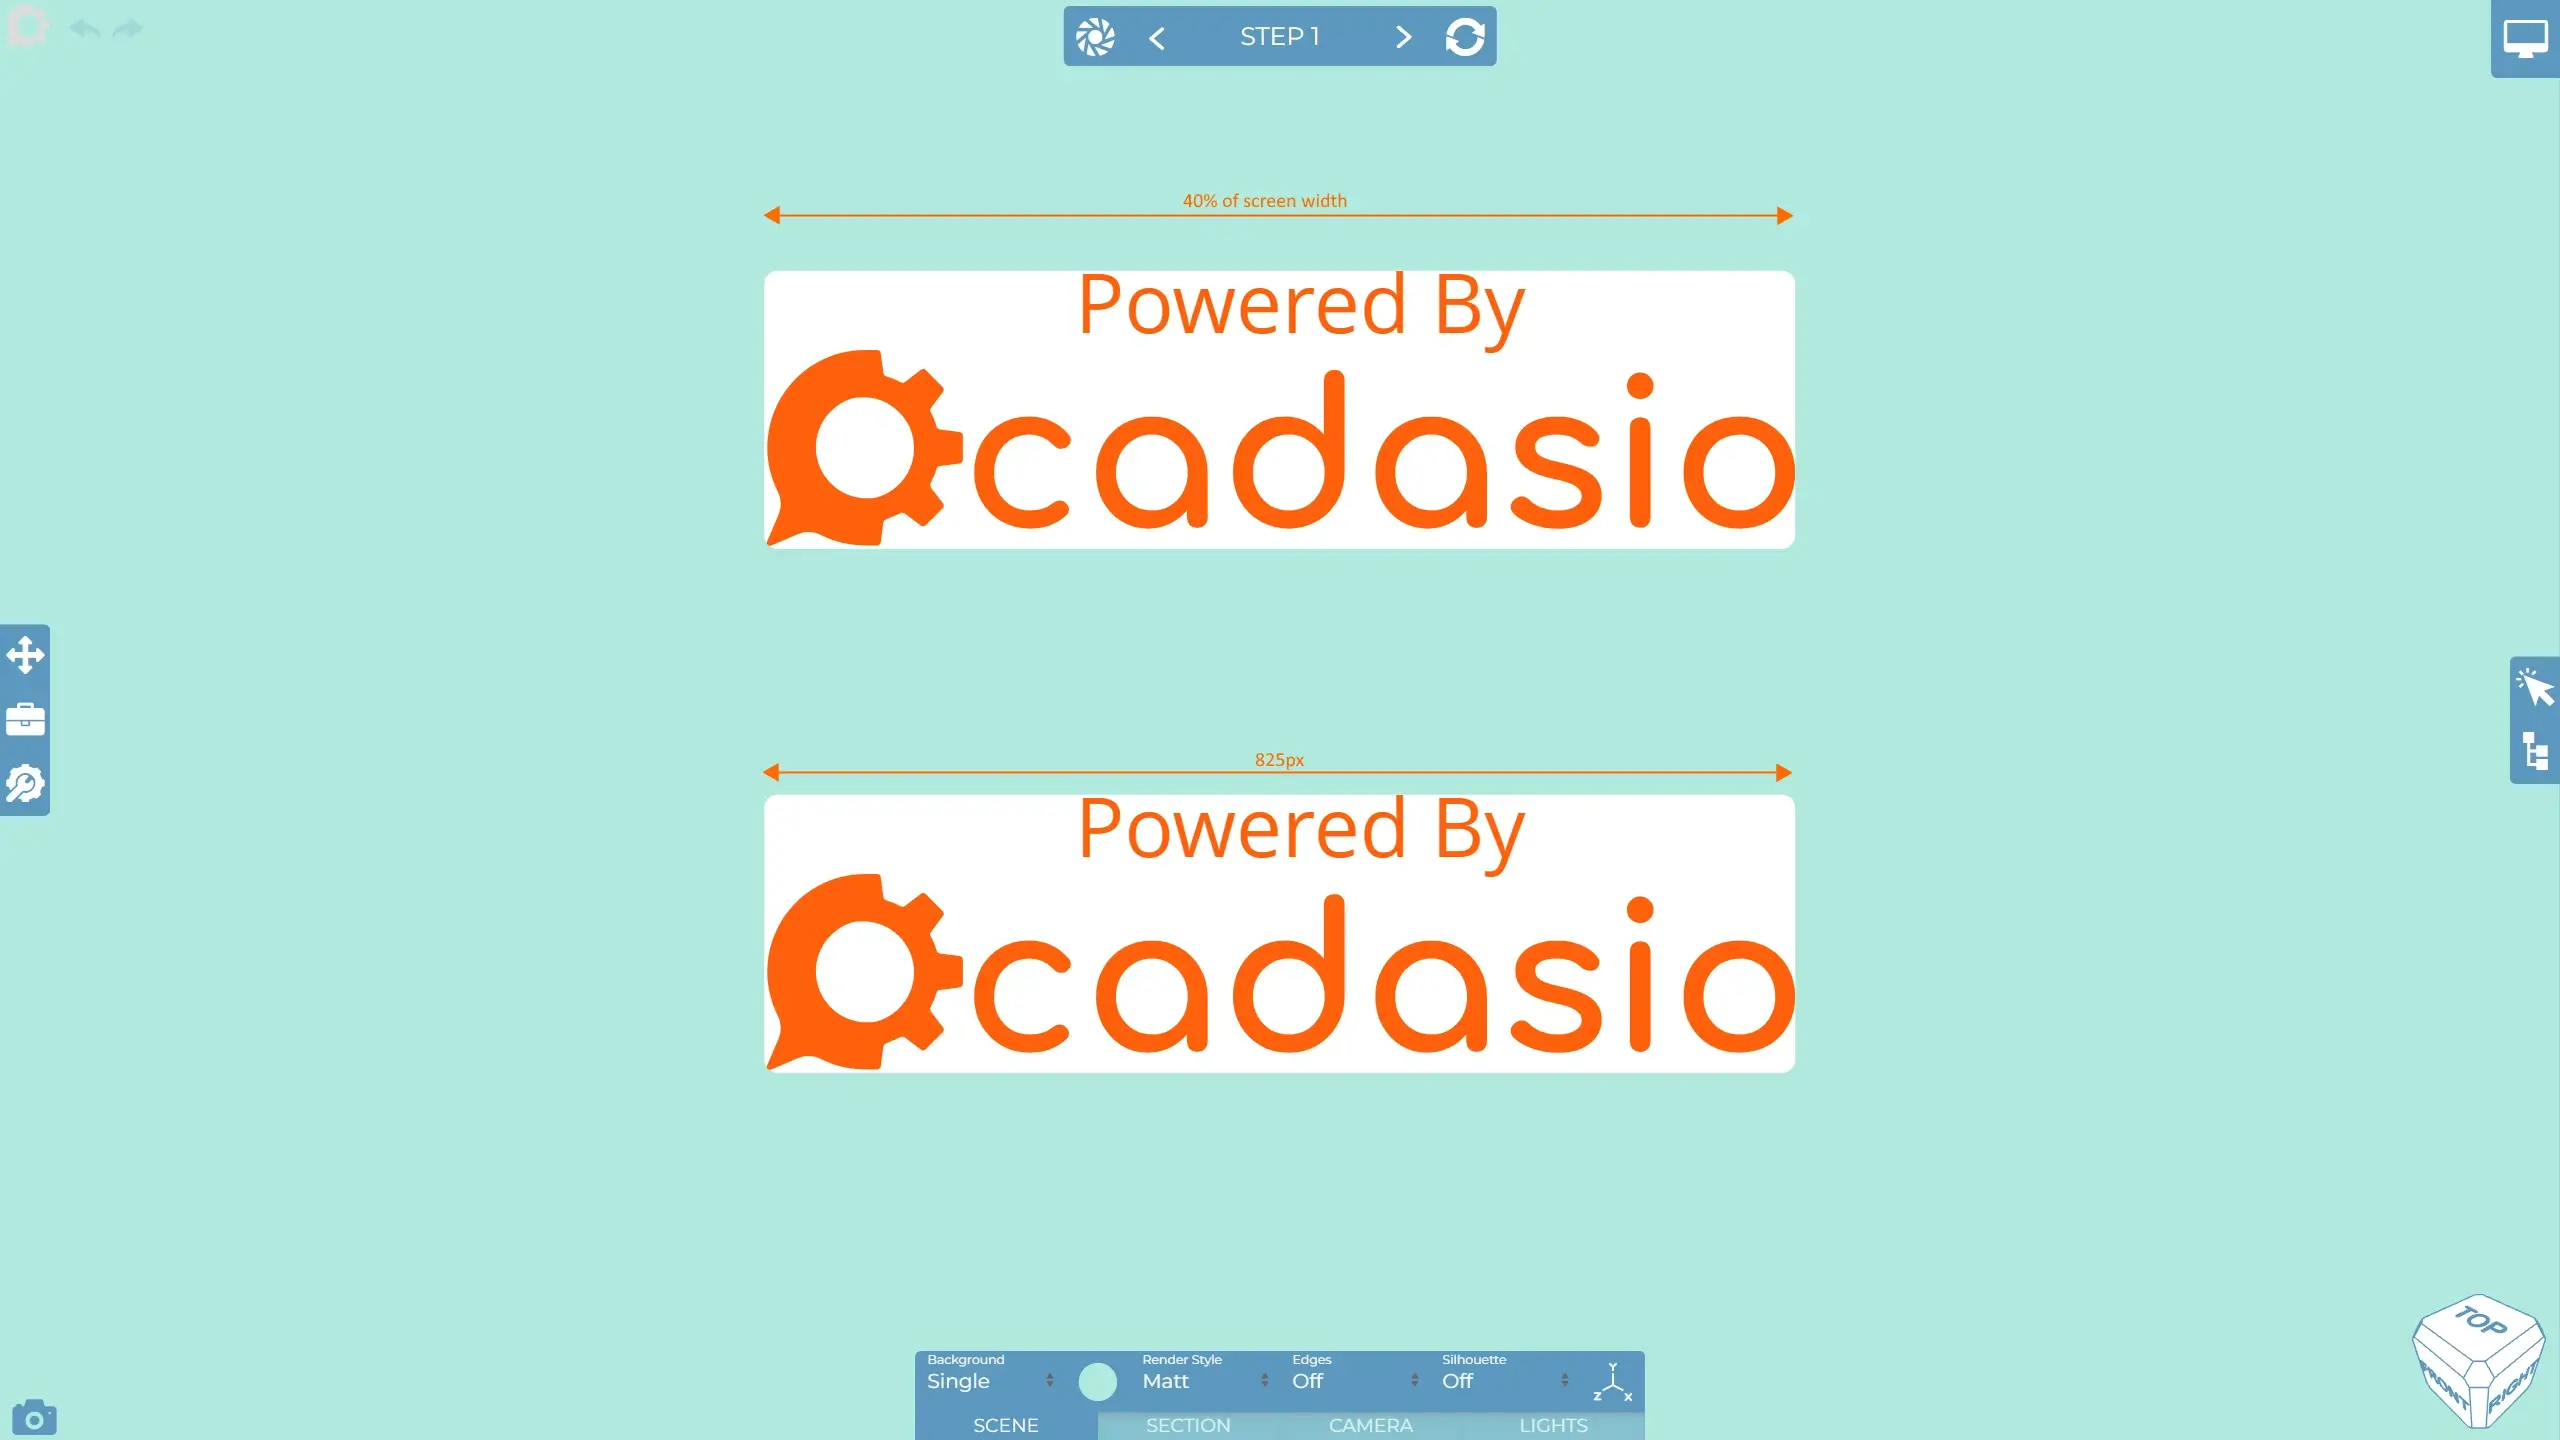Open the toolbox/briefcase panel
This screenshot has width=2560, height=1440.
coord(25,719)
